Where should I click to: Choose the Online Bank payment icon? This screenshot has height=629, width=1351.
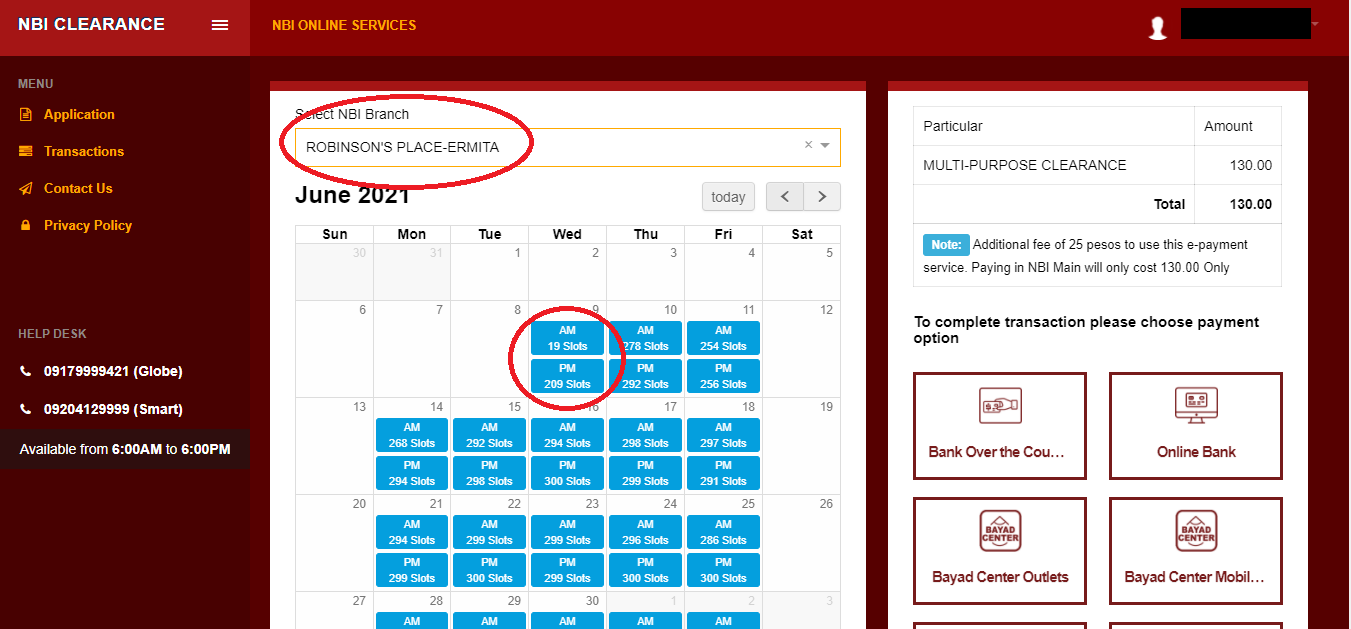click(x=1195, y=406)
